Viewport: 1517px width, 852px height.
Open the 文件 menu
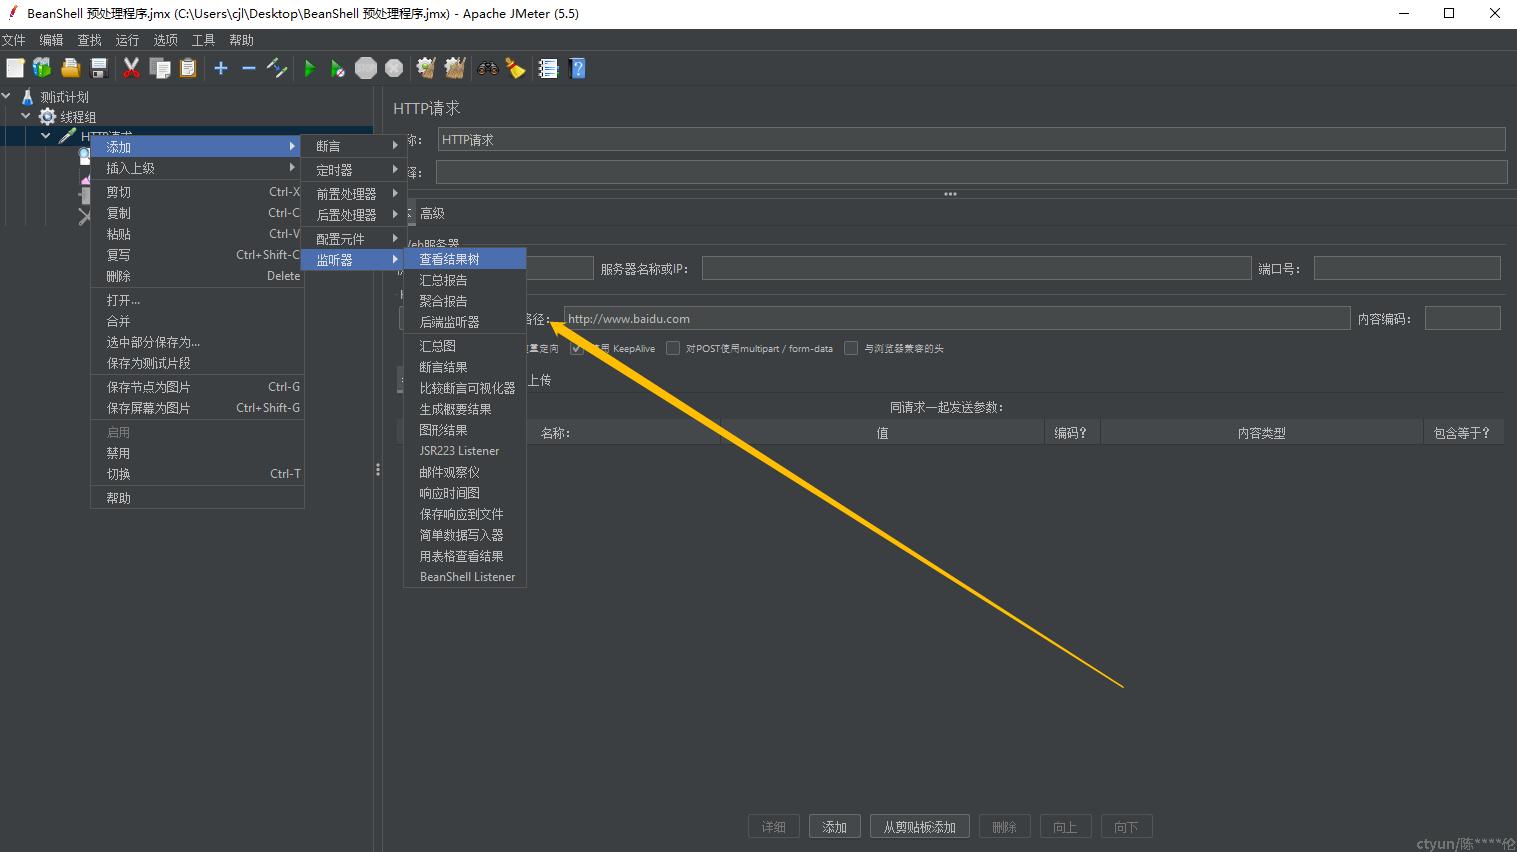14,40
